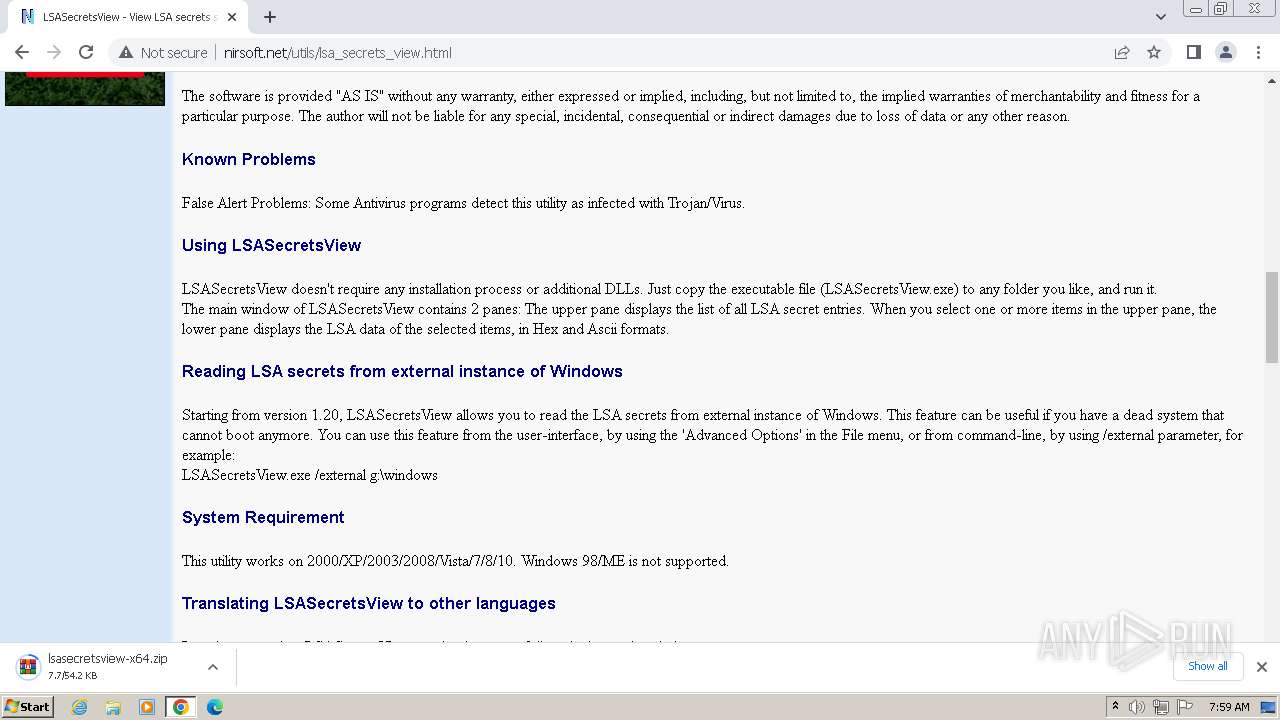Launch Internet Explorer from taskbar
This screenshot has height=720, width=1280.
(x=80, y=707)
